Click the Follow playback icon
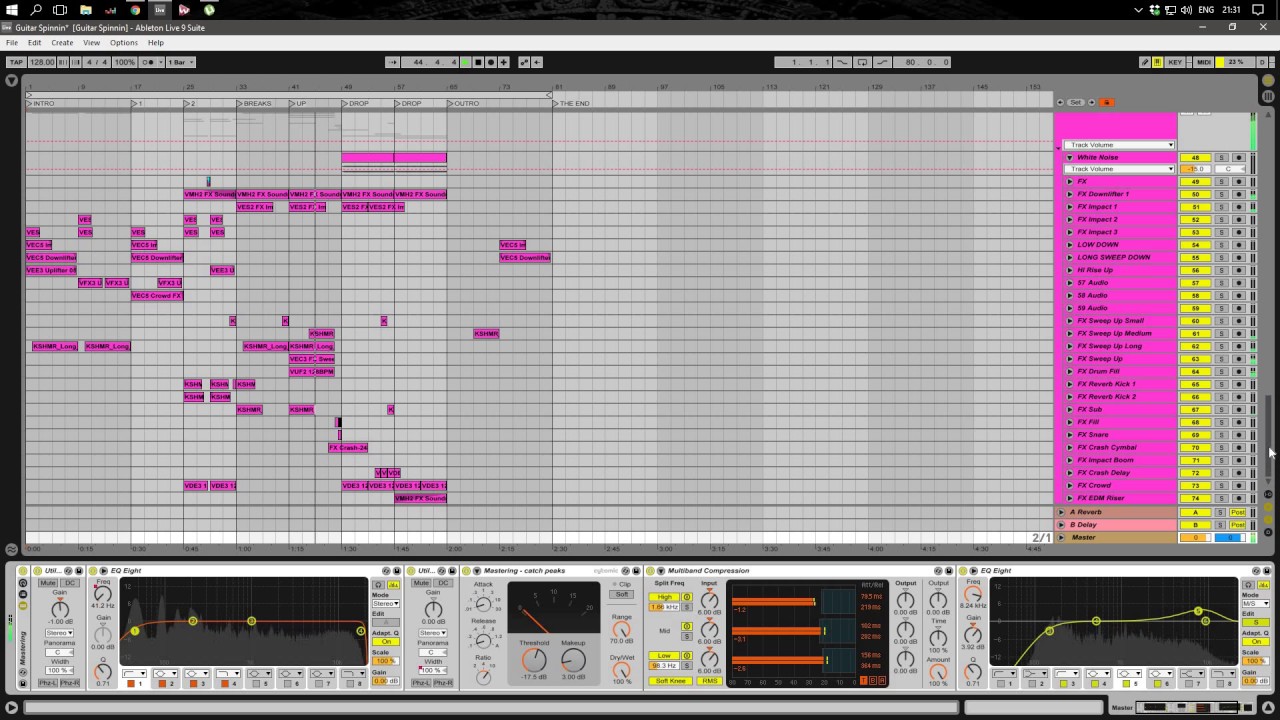The width and height of the screenshot is (1280, 720). pos(393,62)
